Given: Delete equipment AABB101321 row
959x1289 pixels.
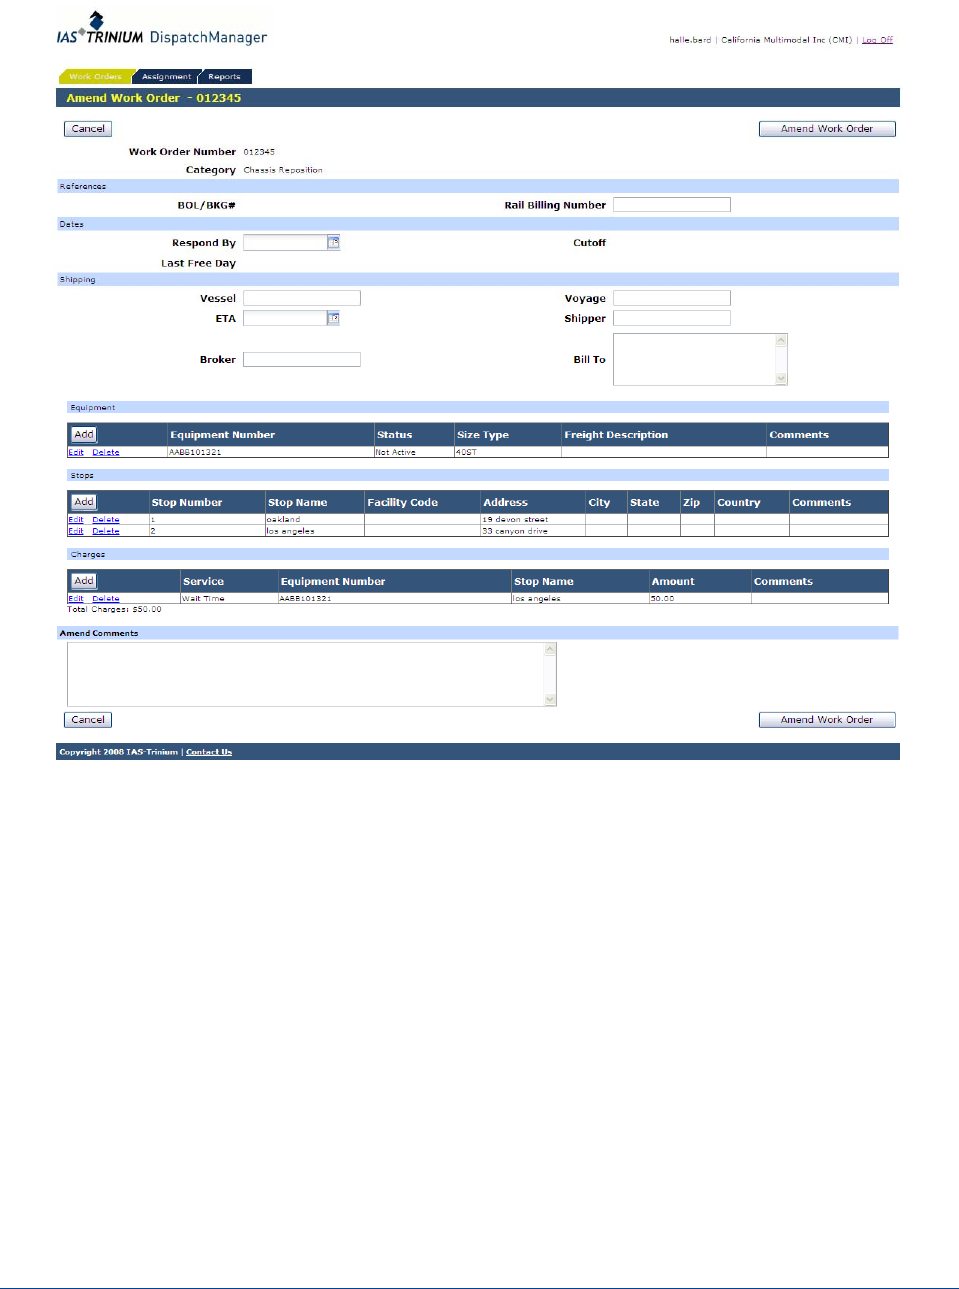Looking at the screenshot, I should point(106,452).
